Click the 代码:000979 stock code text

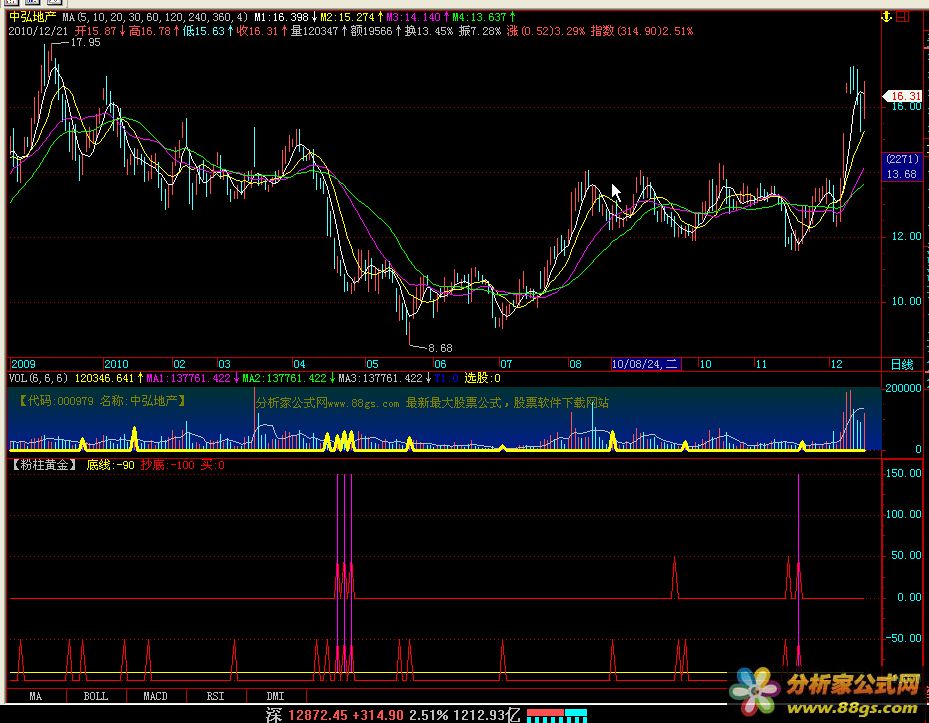pos(59,401)
